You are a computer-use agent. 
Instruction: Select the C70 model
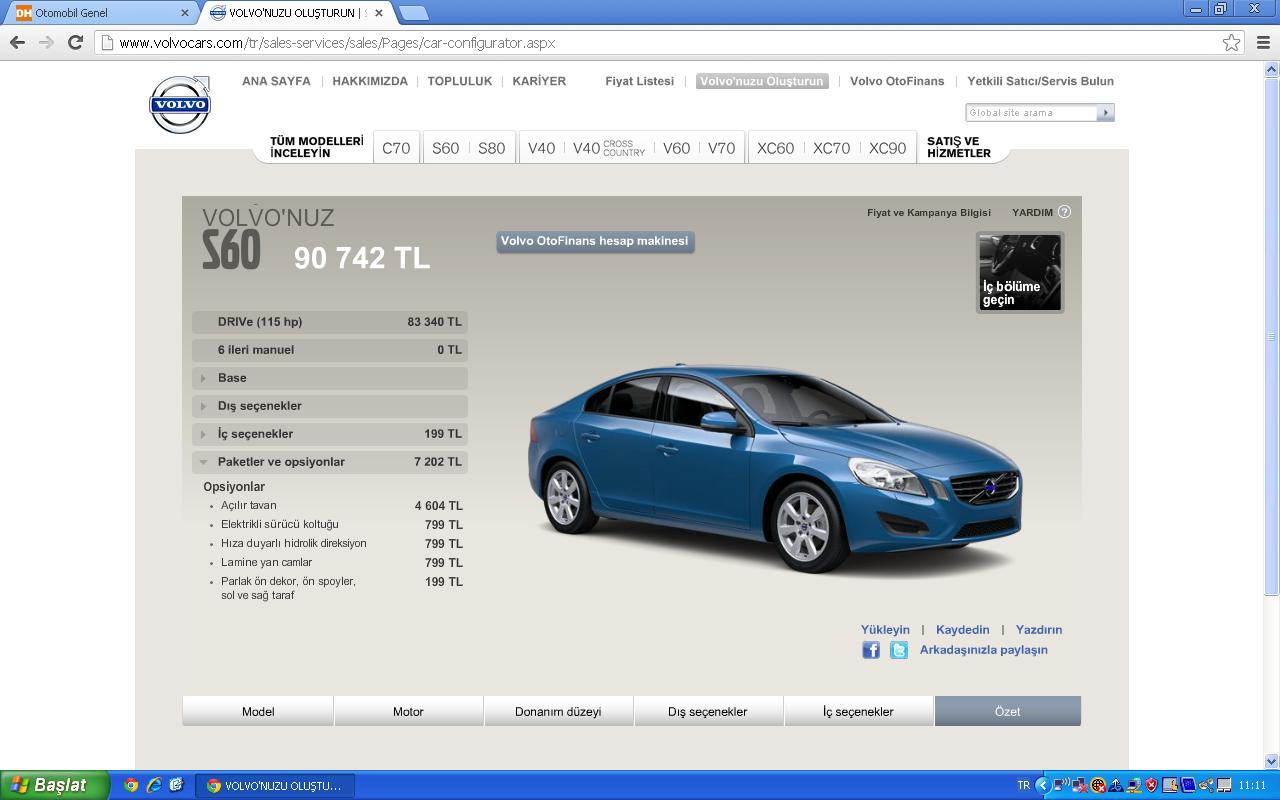click(396, 148)
